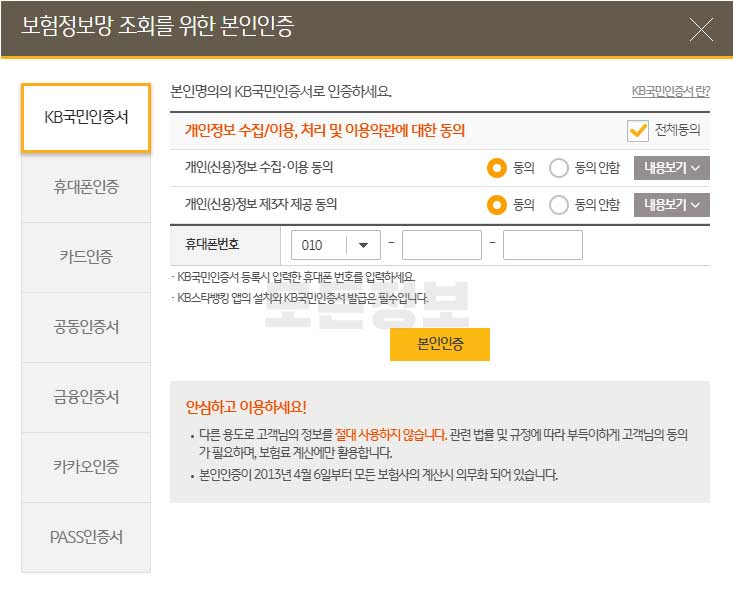This screenshot has width=733, height=603.
Task: Open the KB국민인증서 란? link
Action: [671, 91]
